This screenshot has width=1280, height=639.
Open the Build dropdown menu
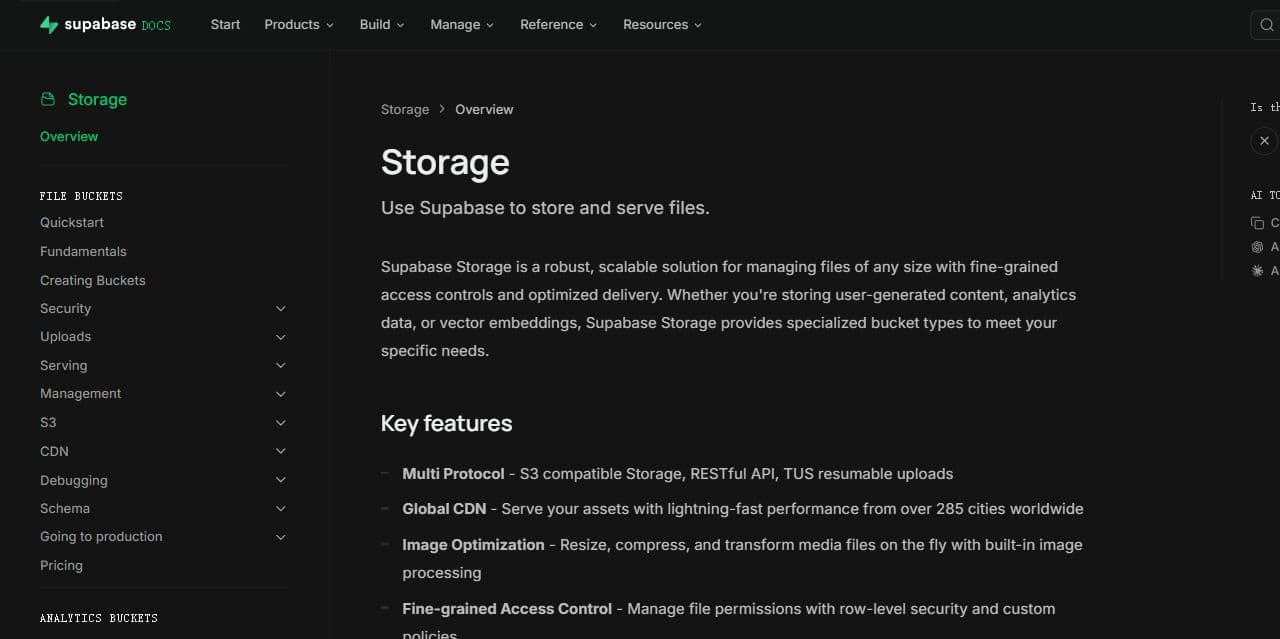coord(382,25)
